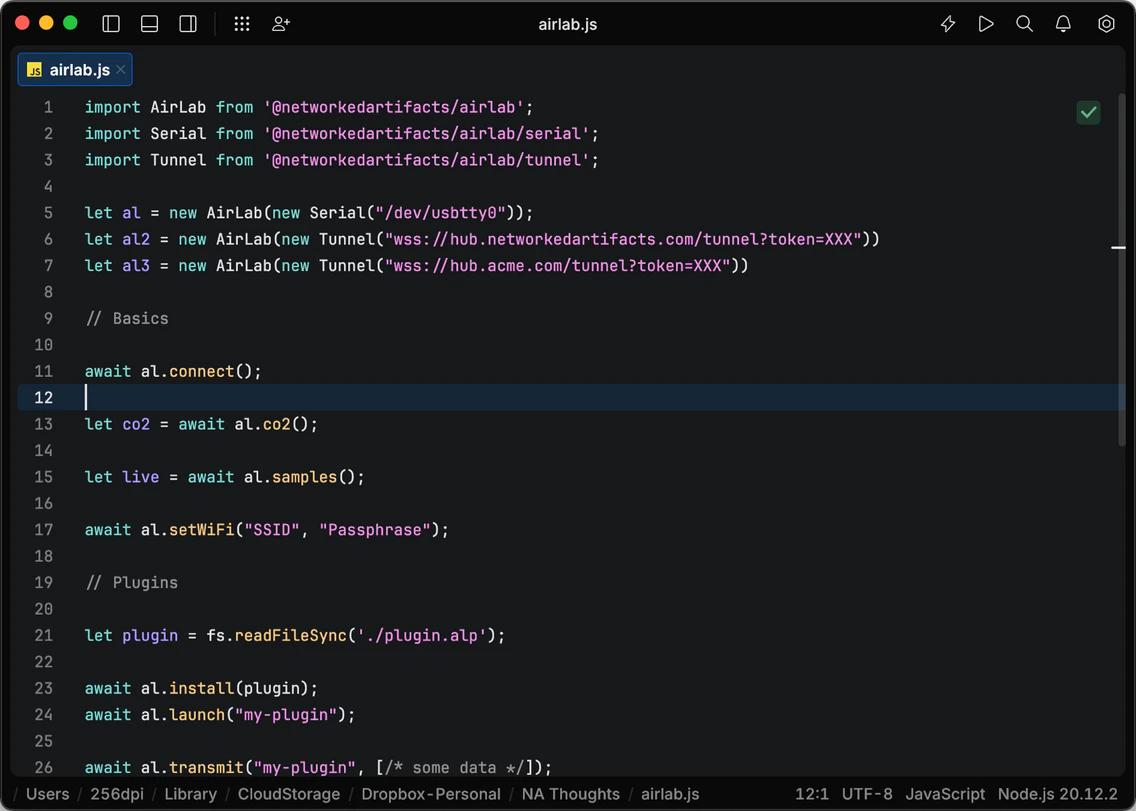The width and height of the screenshot is (1136, 811).
Task: Open the Node.js 20.12.2 version selector
Action: click(x=1055, y=794)
